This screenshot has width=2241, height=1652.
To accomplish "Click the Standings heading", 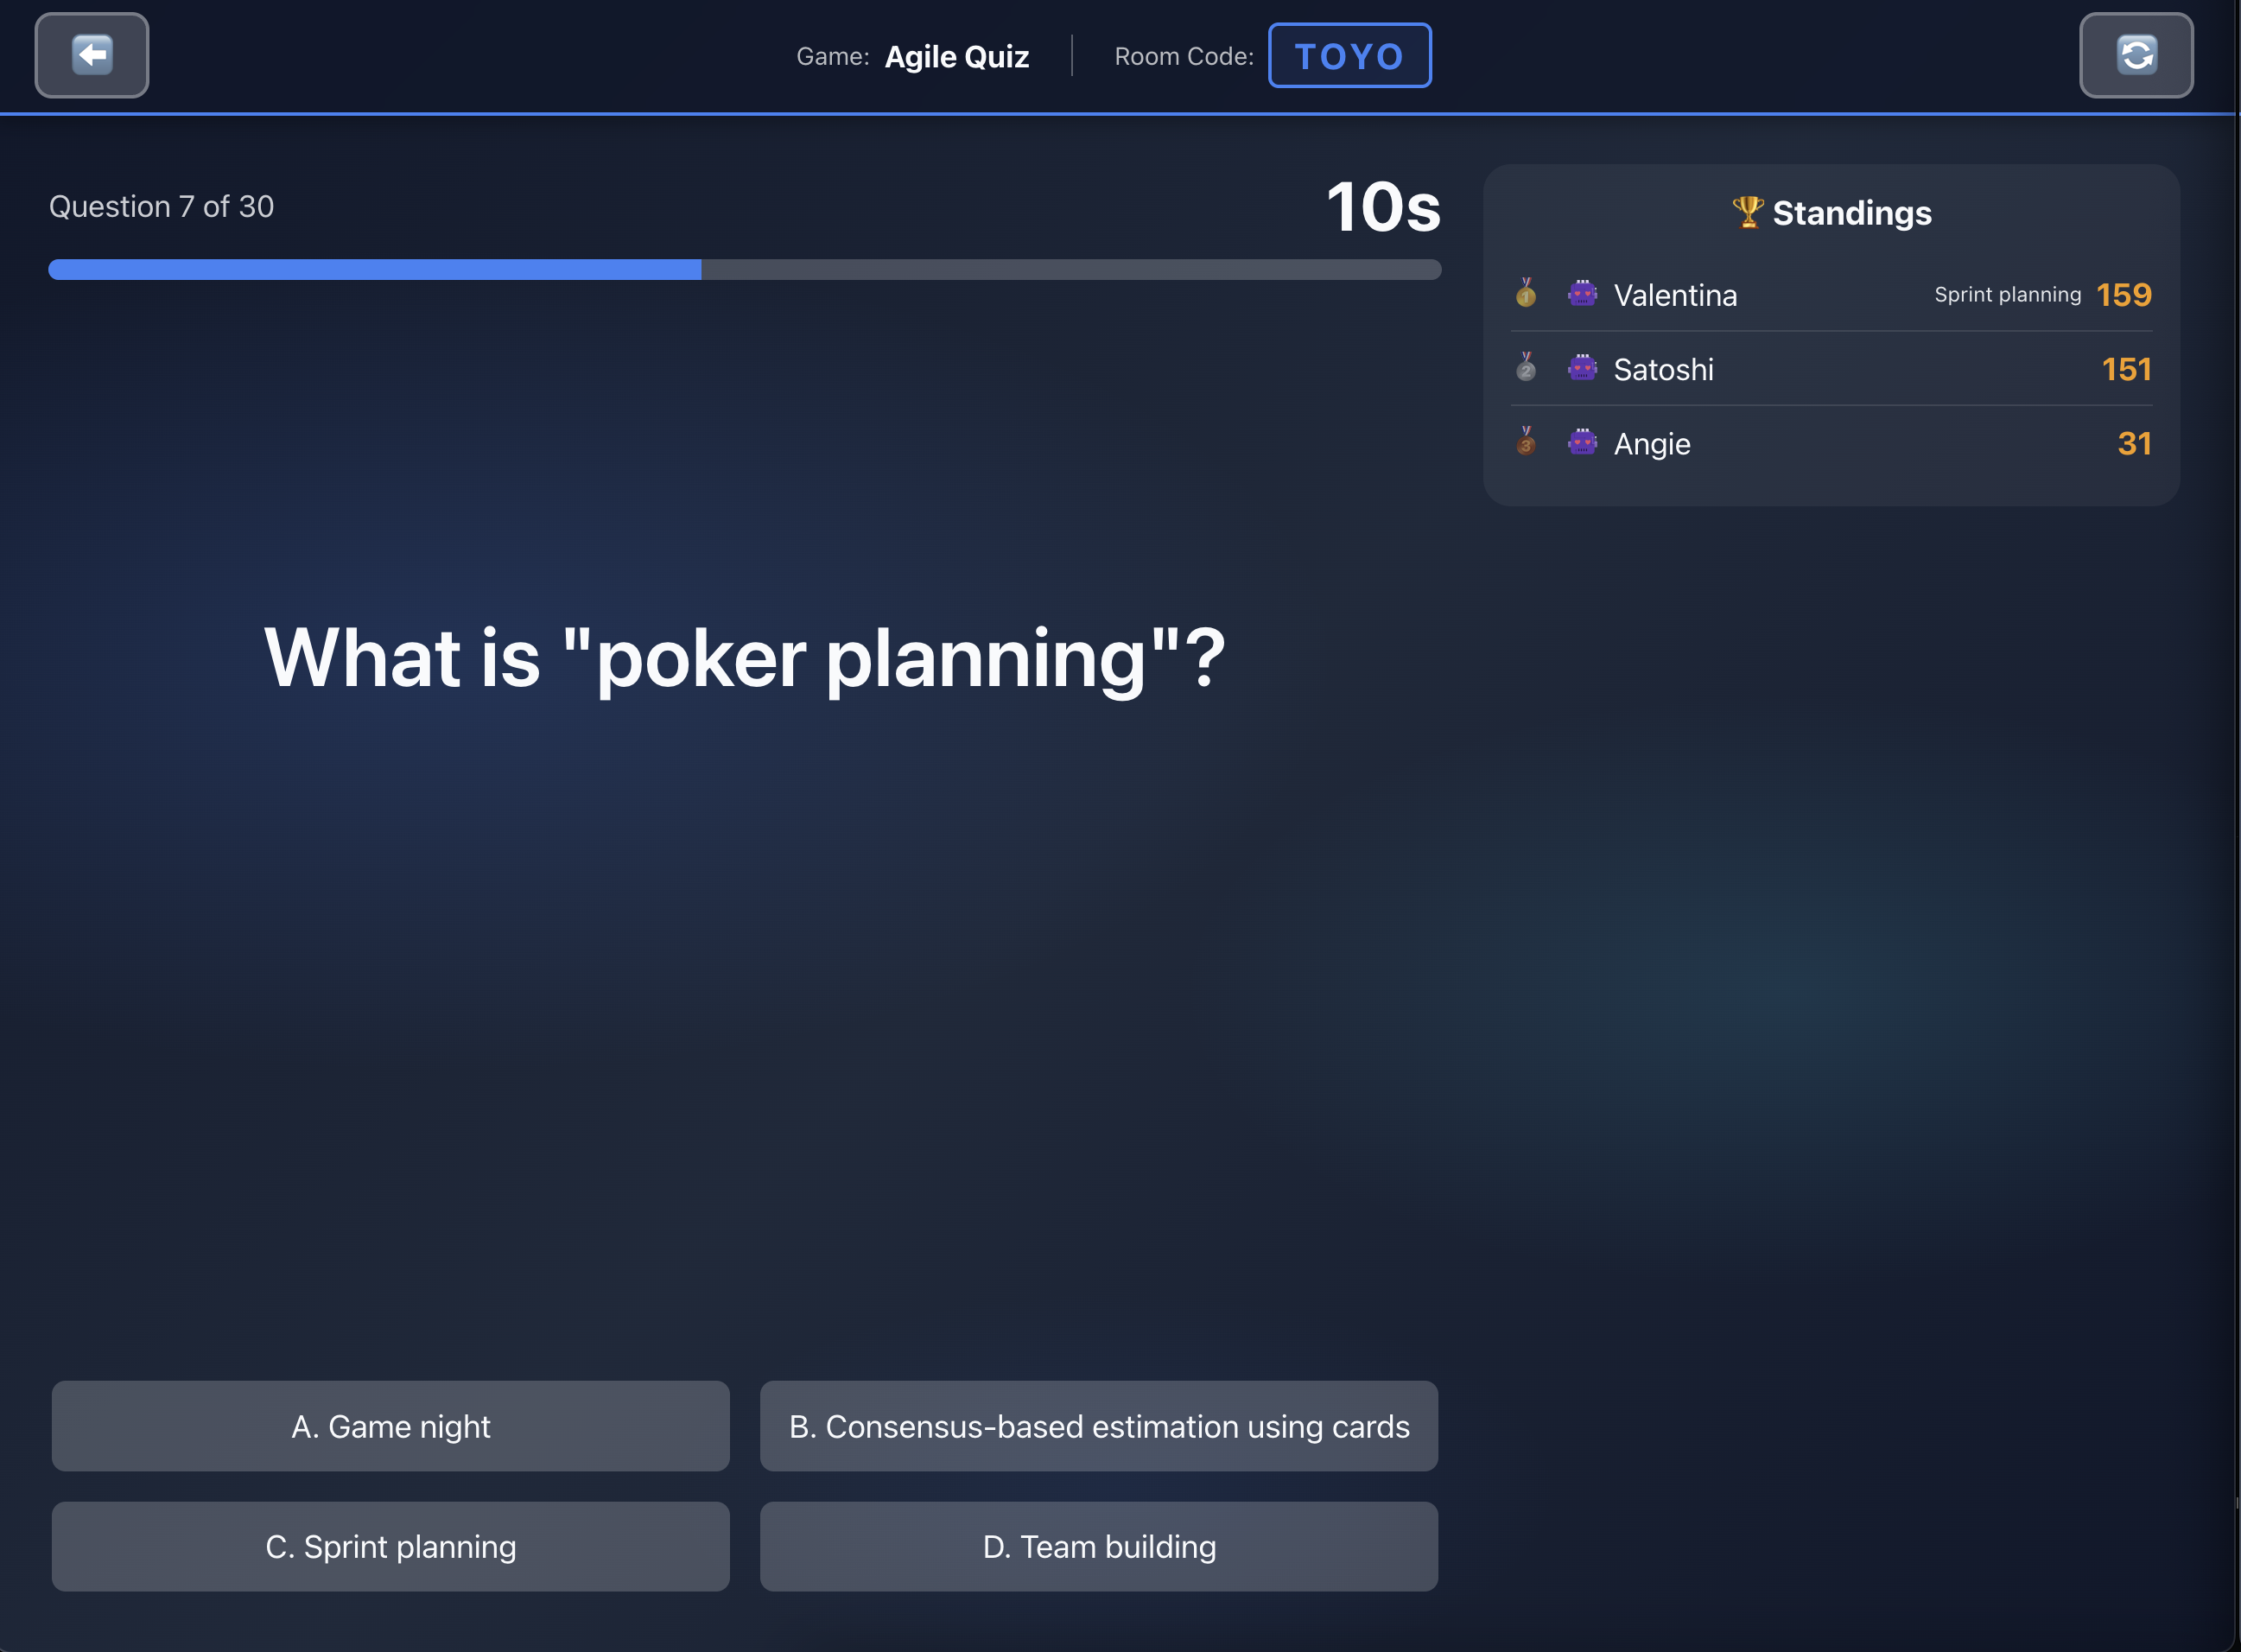I will click(1852, 212).
